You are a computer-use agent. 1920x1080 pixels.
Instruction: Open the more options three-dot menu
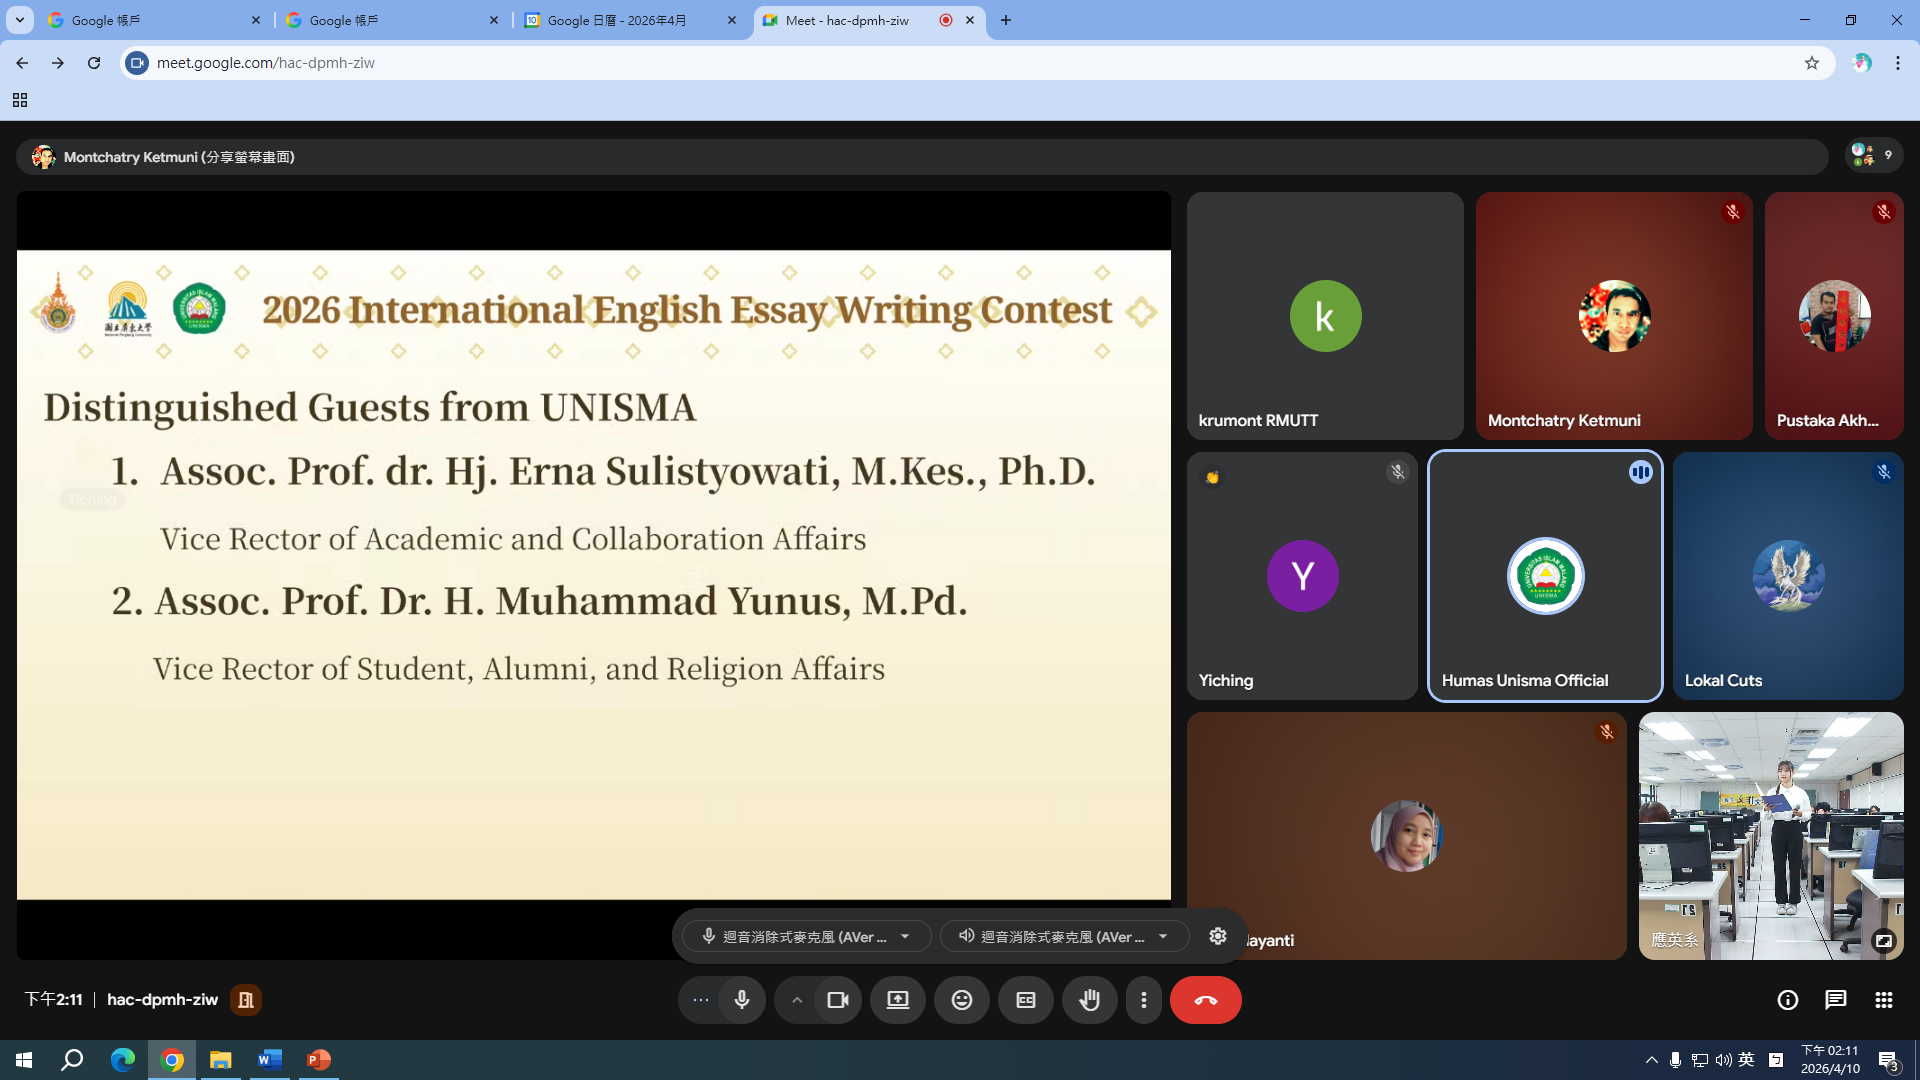click(x=1144, y=1000)
